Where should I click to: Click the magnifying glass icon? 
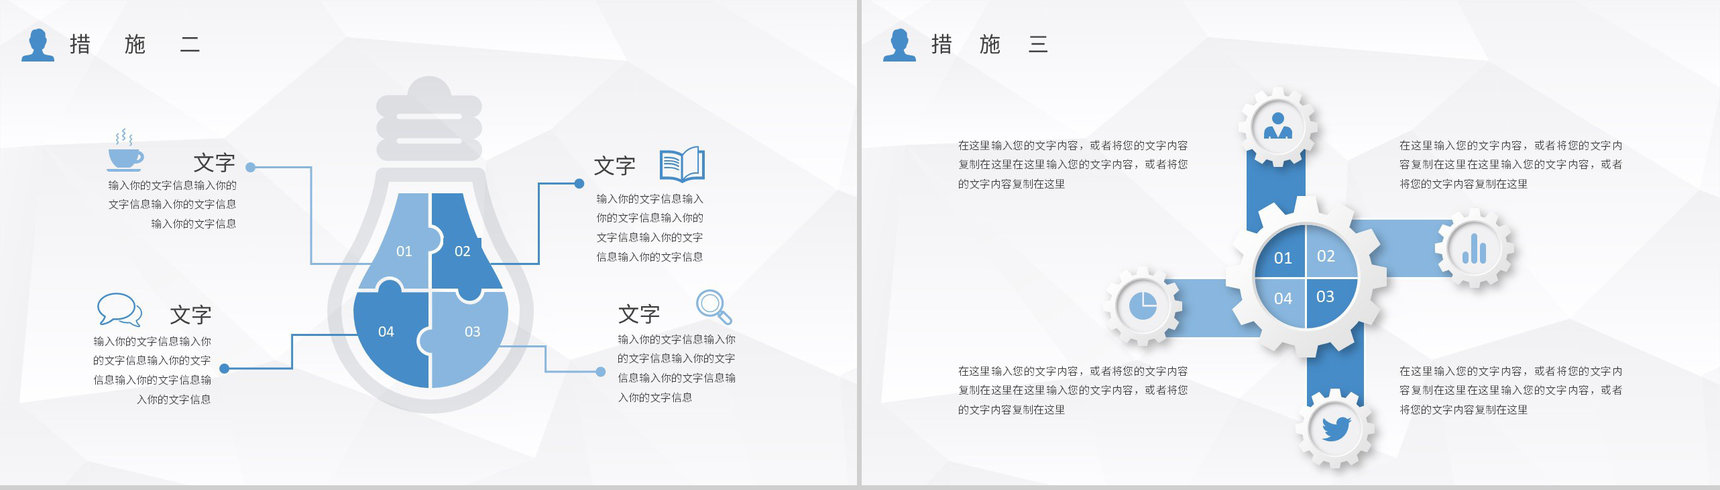tap(714, 306)
